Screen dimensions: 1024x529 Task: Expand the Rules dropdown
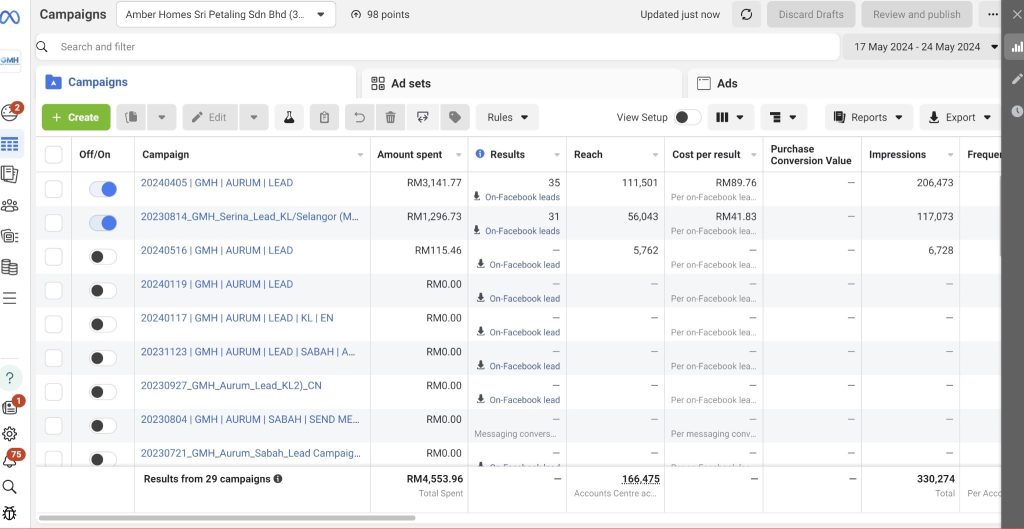coord(507,117)
